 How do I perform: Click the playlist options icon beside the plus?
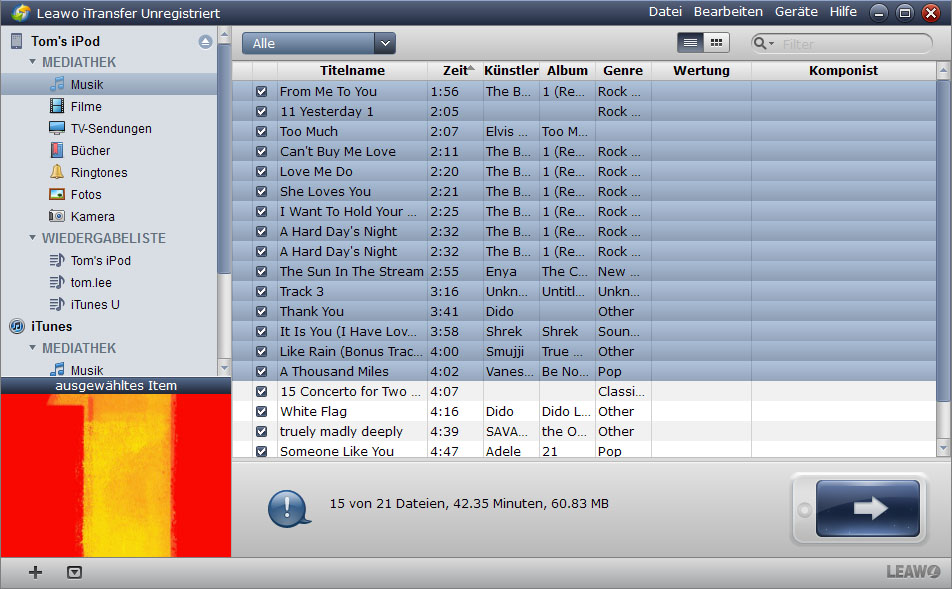coord(75,572)
